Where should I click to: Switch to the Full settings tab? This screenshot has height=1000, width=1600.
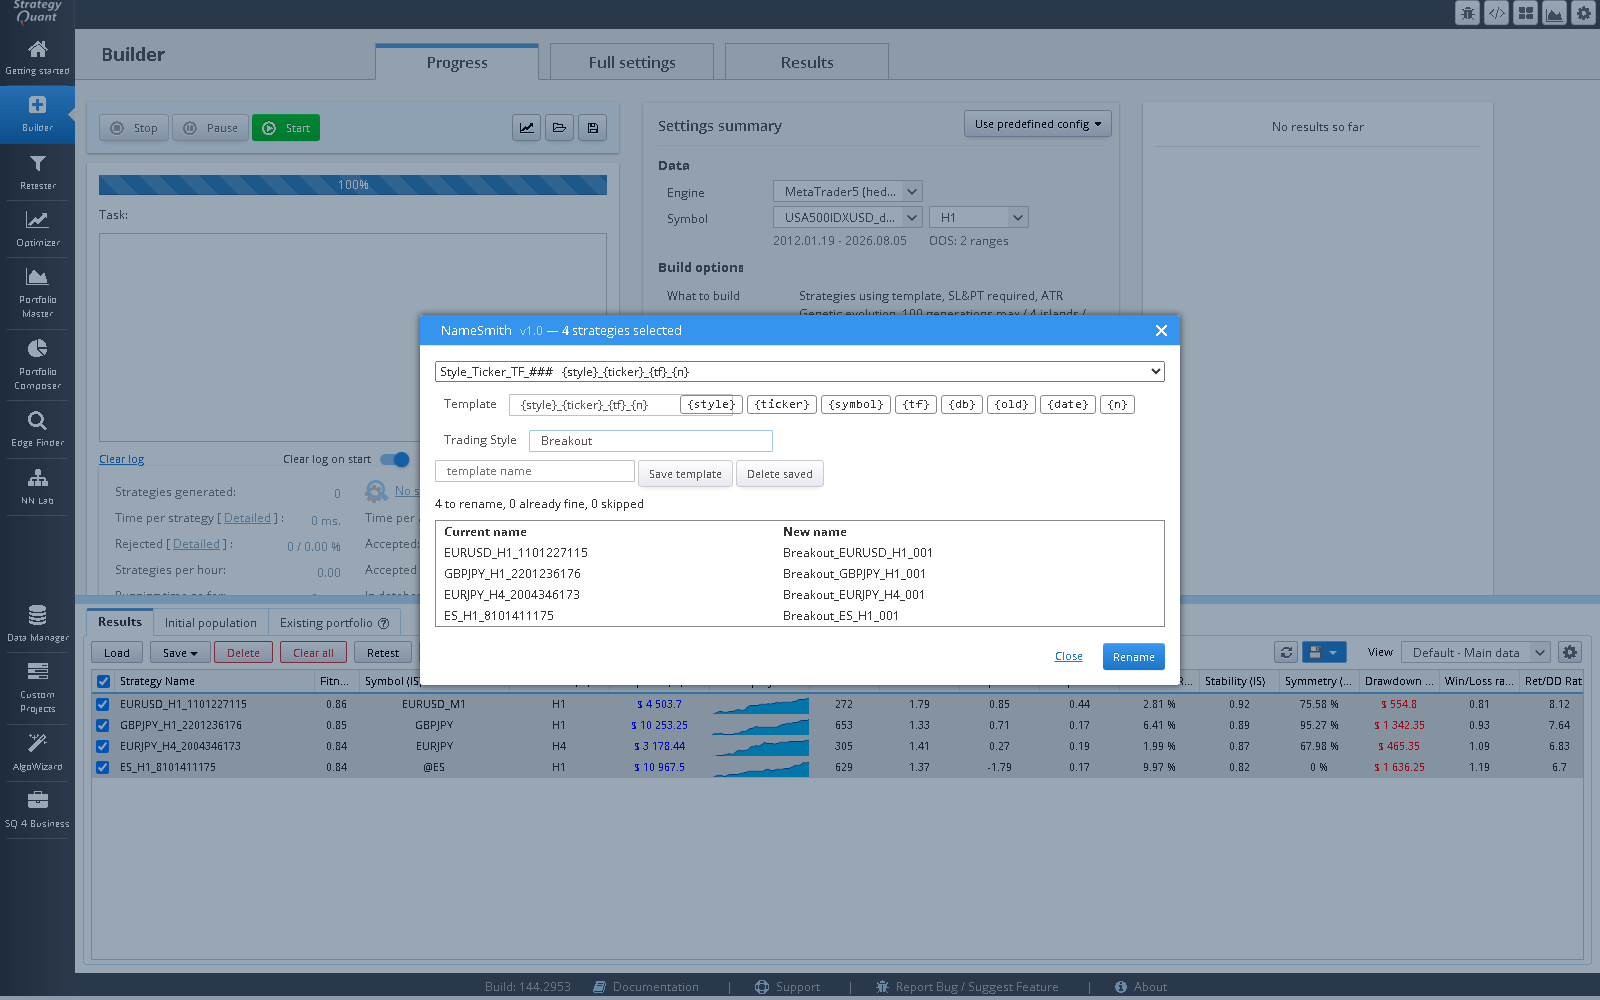click(632, 62)
